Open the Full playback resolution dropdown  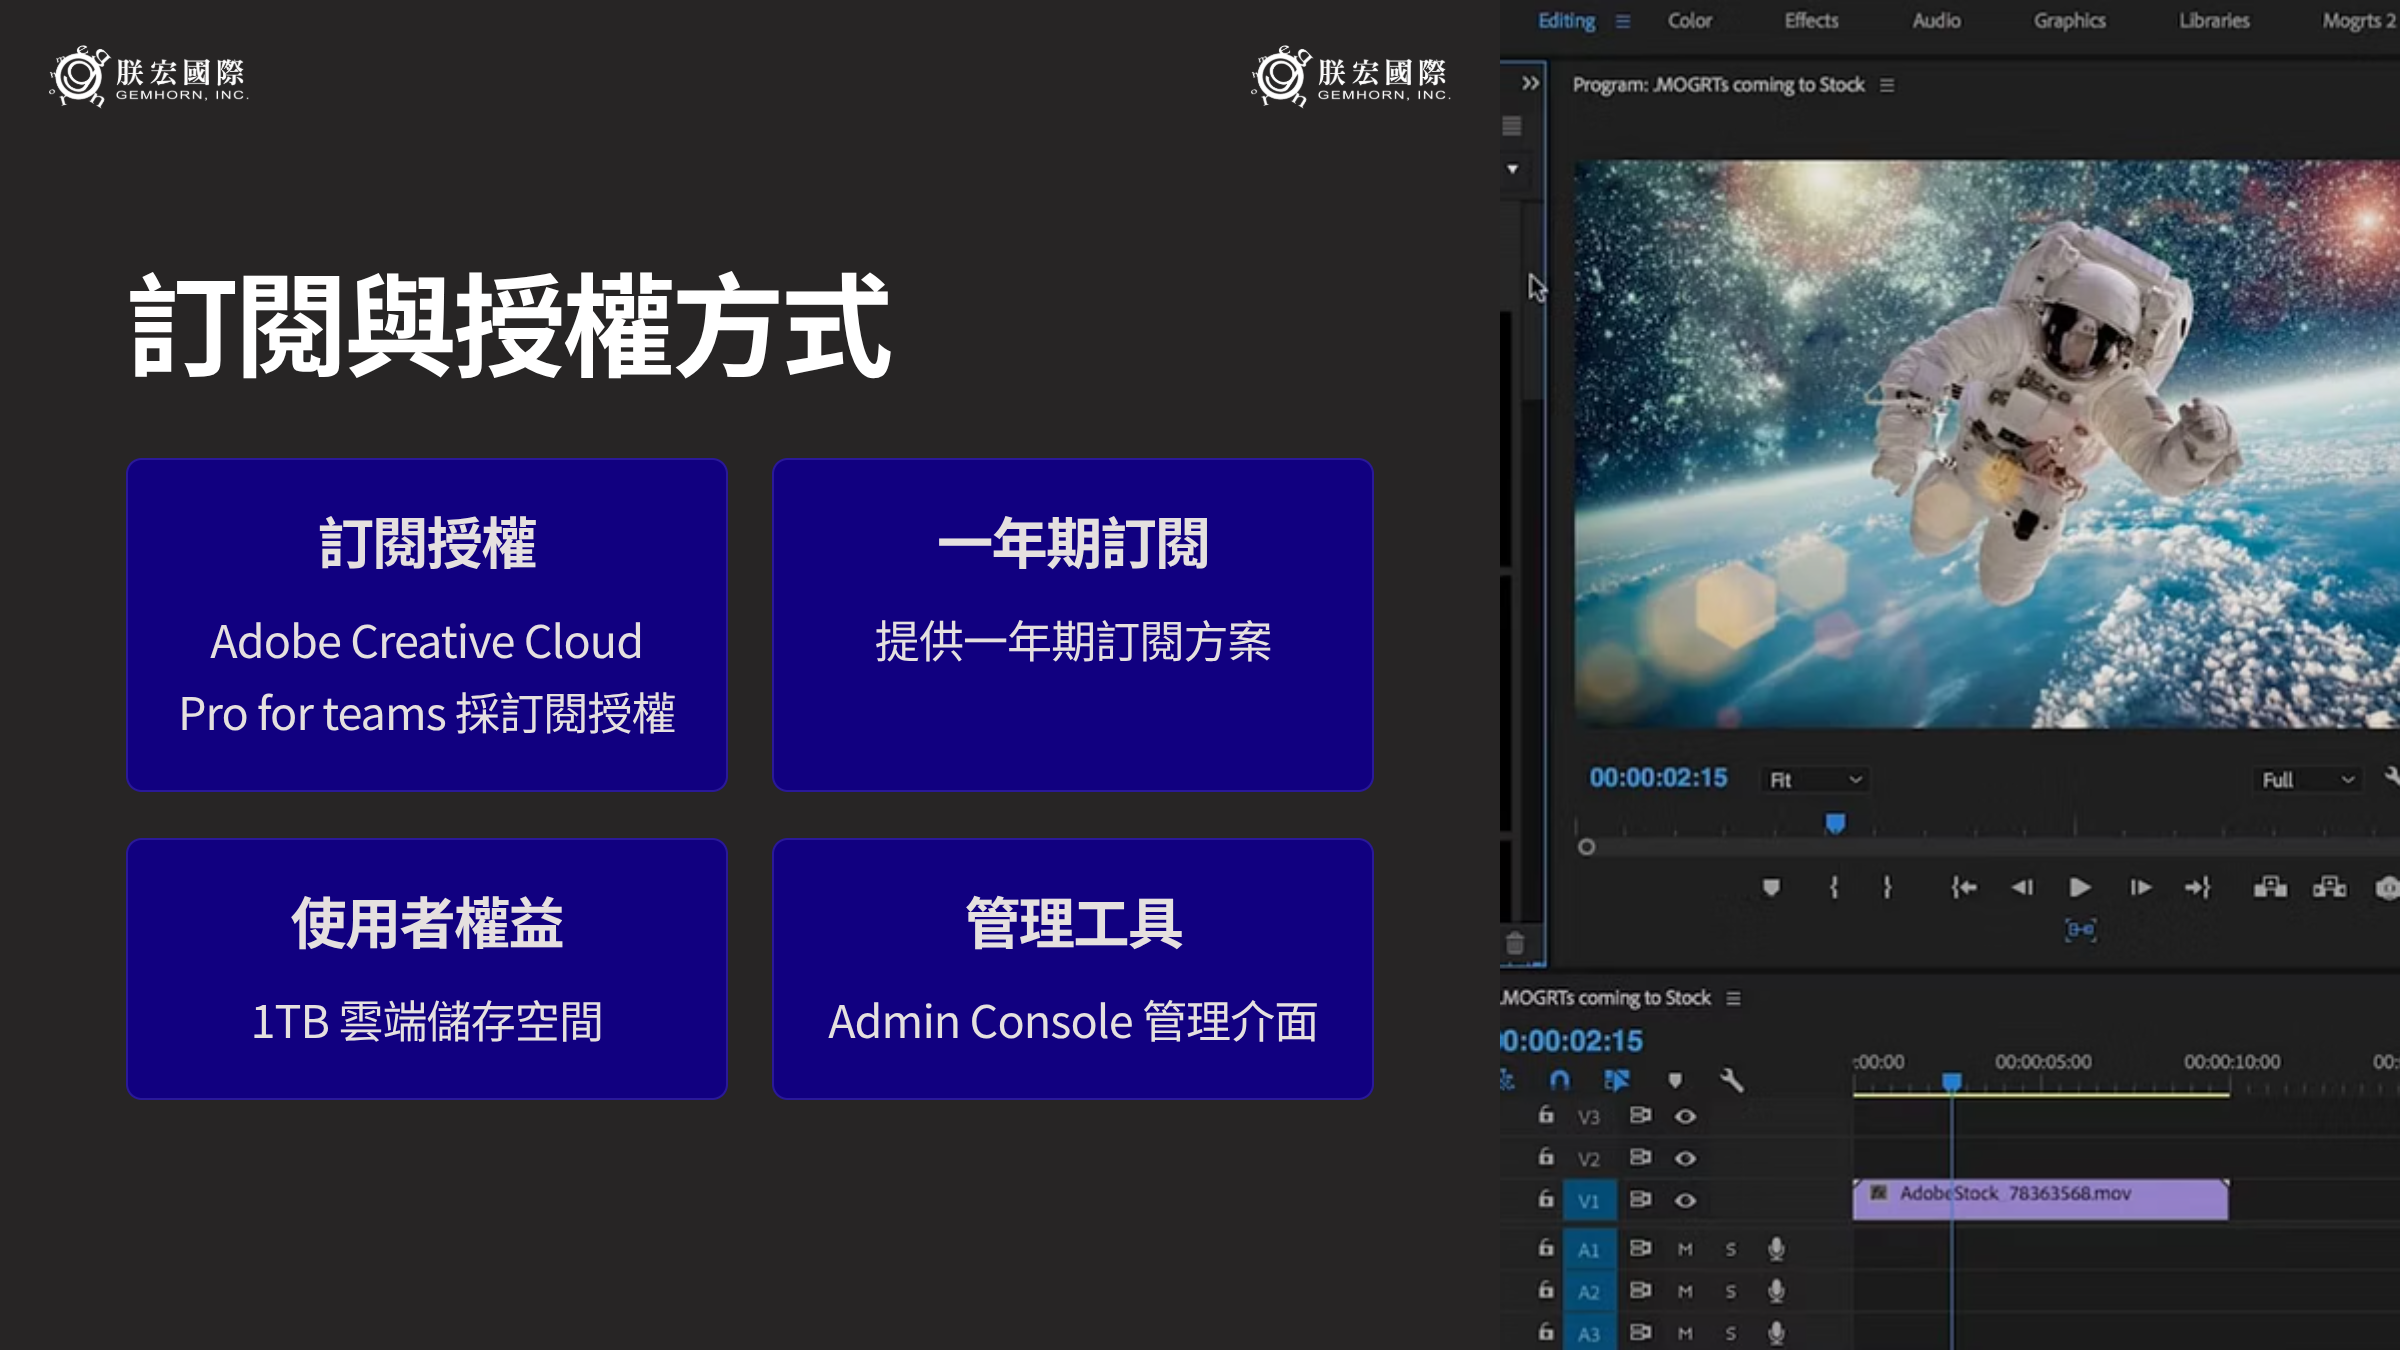click(x=2307, y=780)
